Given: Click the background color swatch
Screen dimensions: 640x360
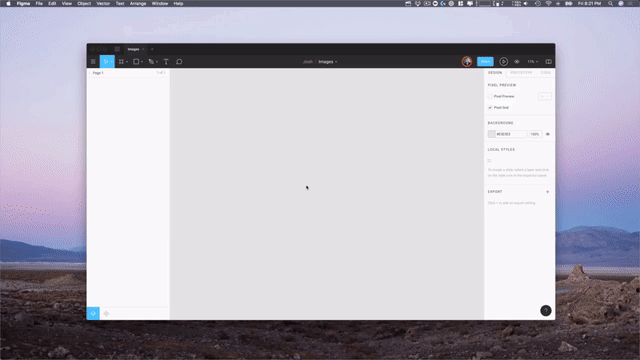Looking at the screenshot, I should coord(491,134).
